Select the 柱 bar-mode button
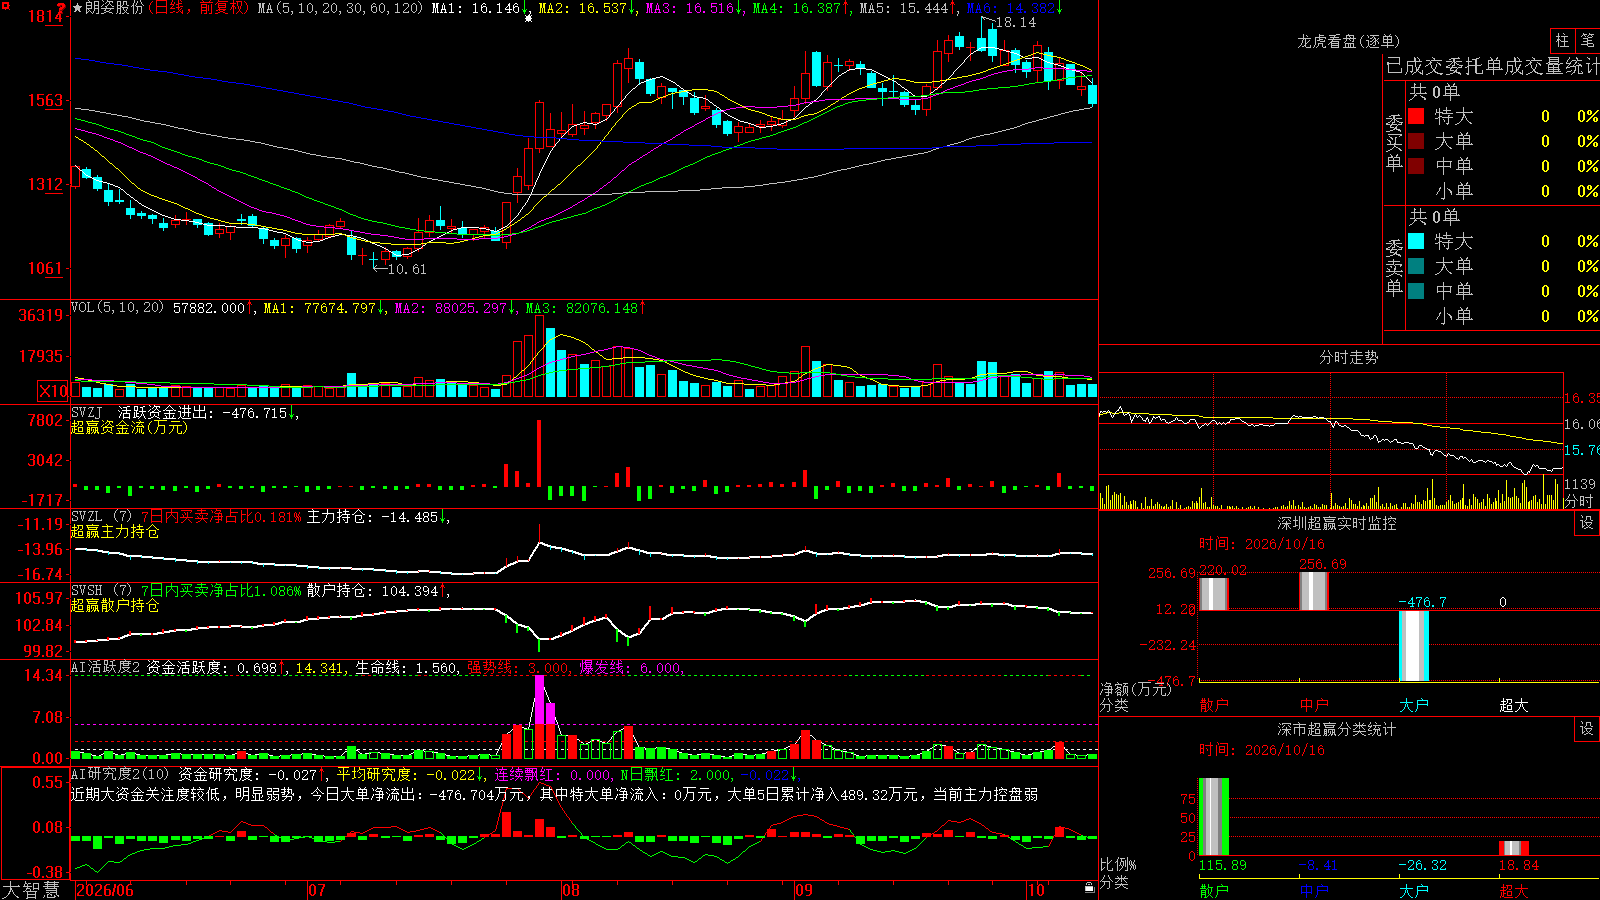This screenshot has width=1600, height=900. coord(1562,40)
